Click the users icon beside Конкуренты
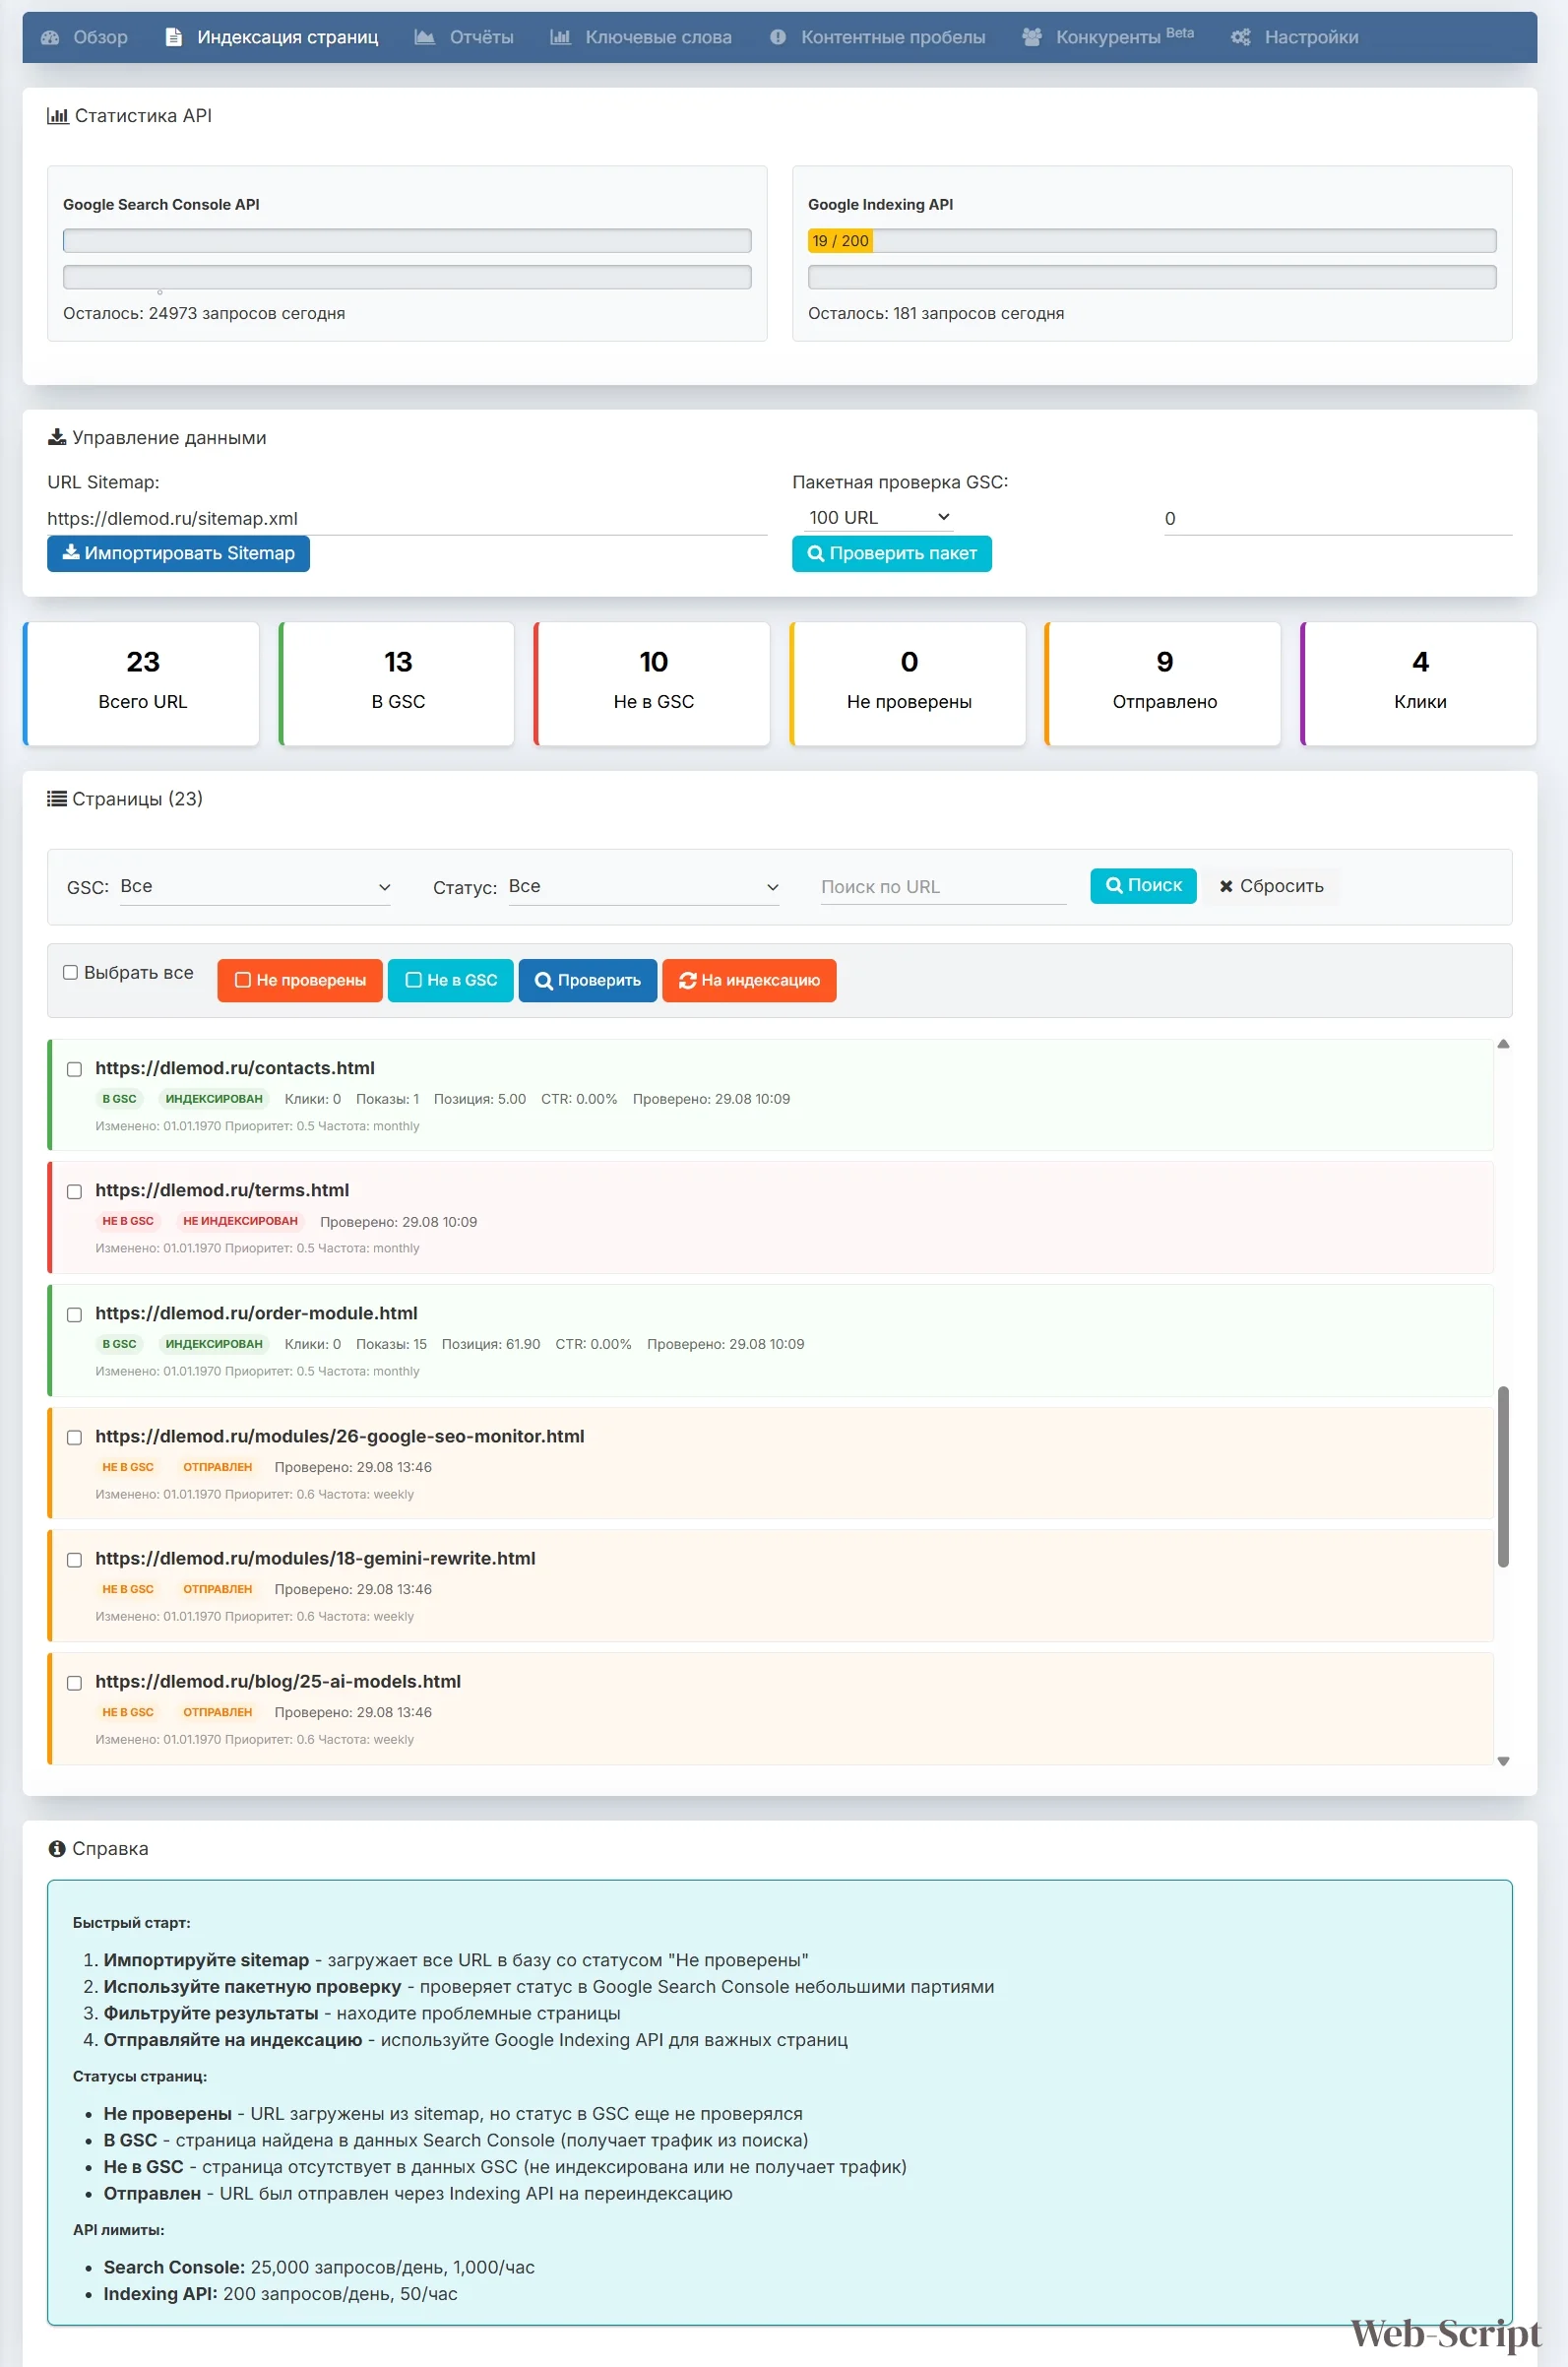Viewport: 1568px width, 2367px height. pos(1032,37)
